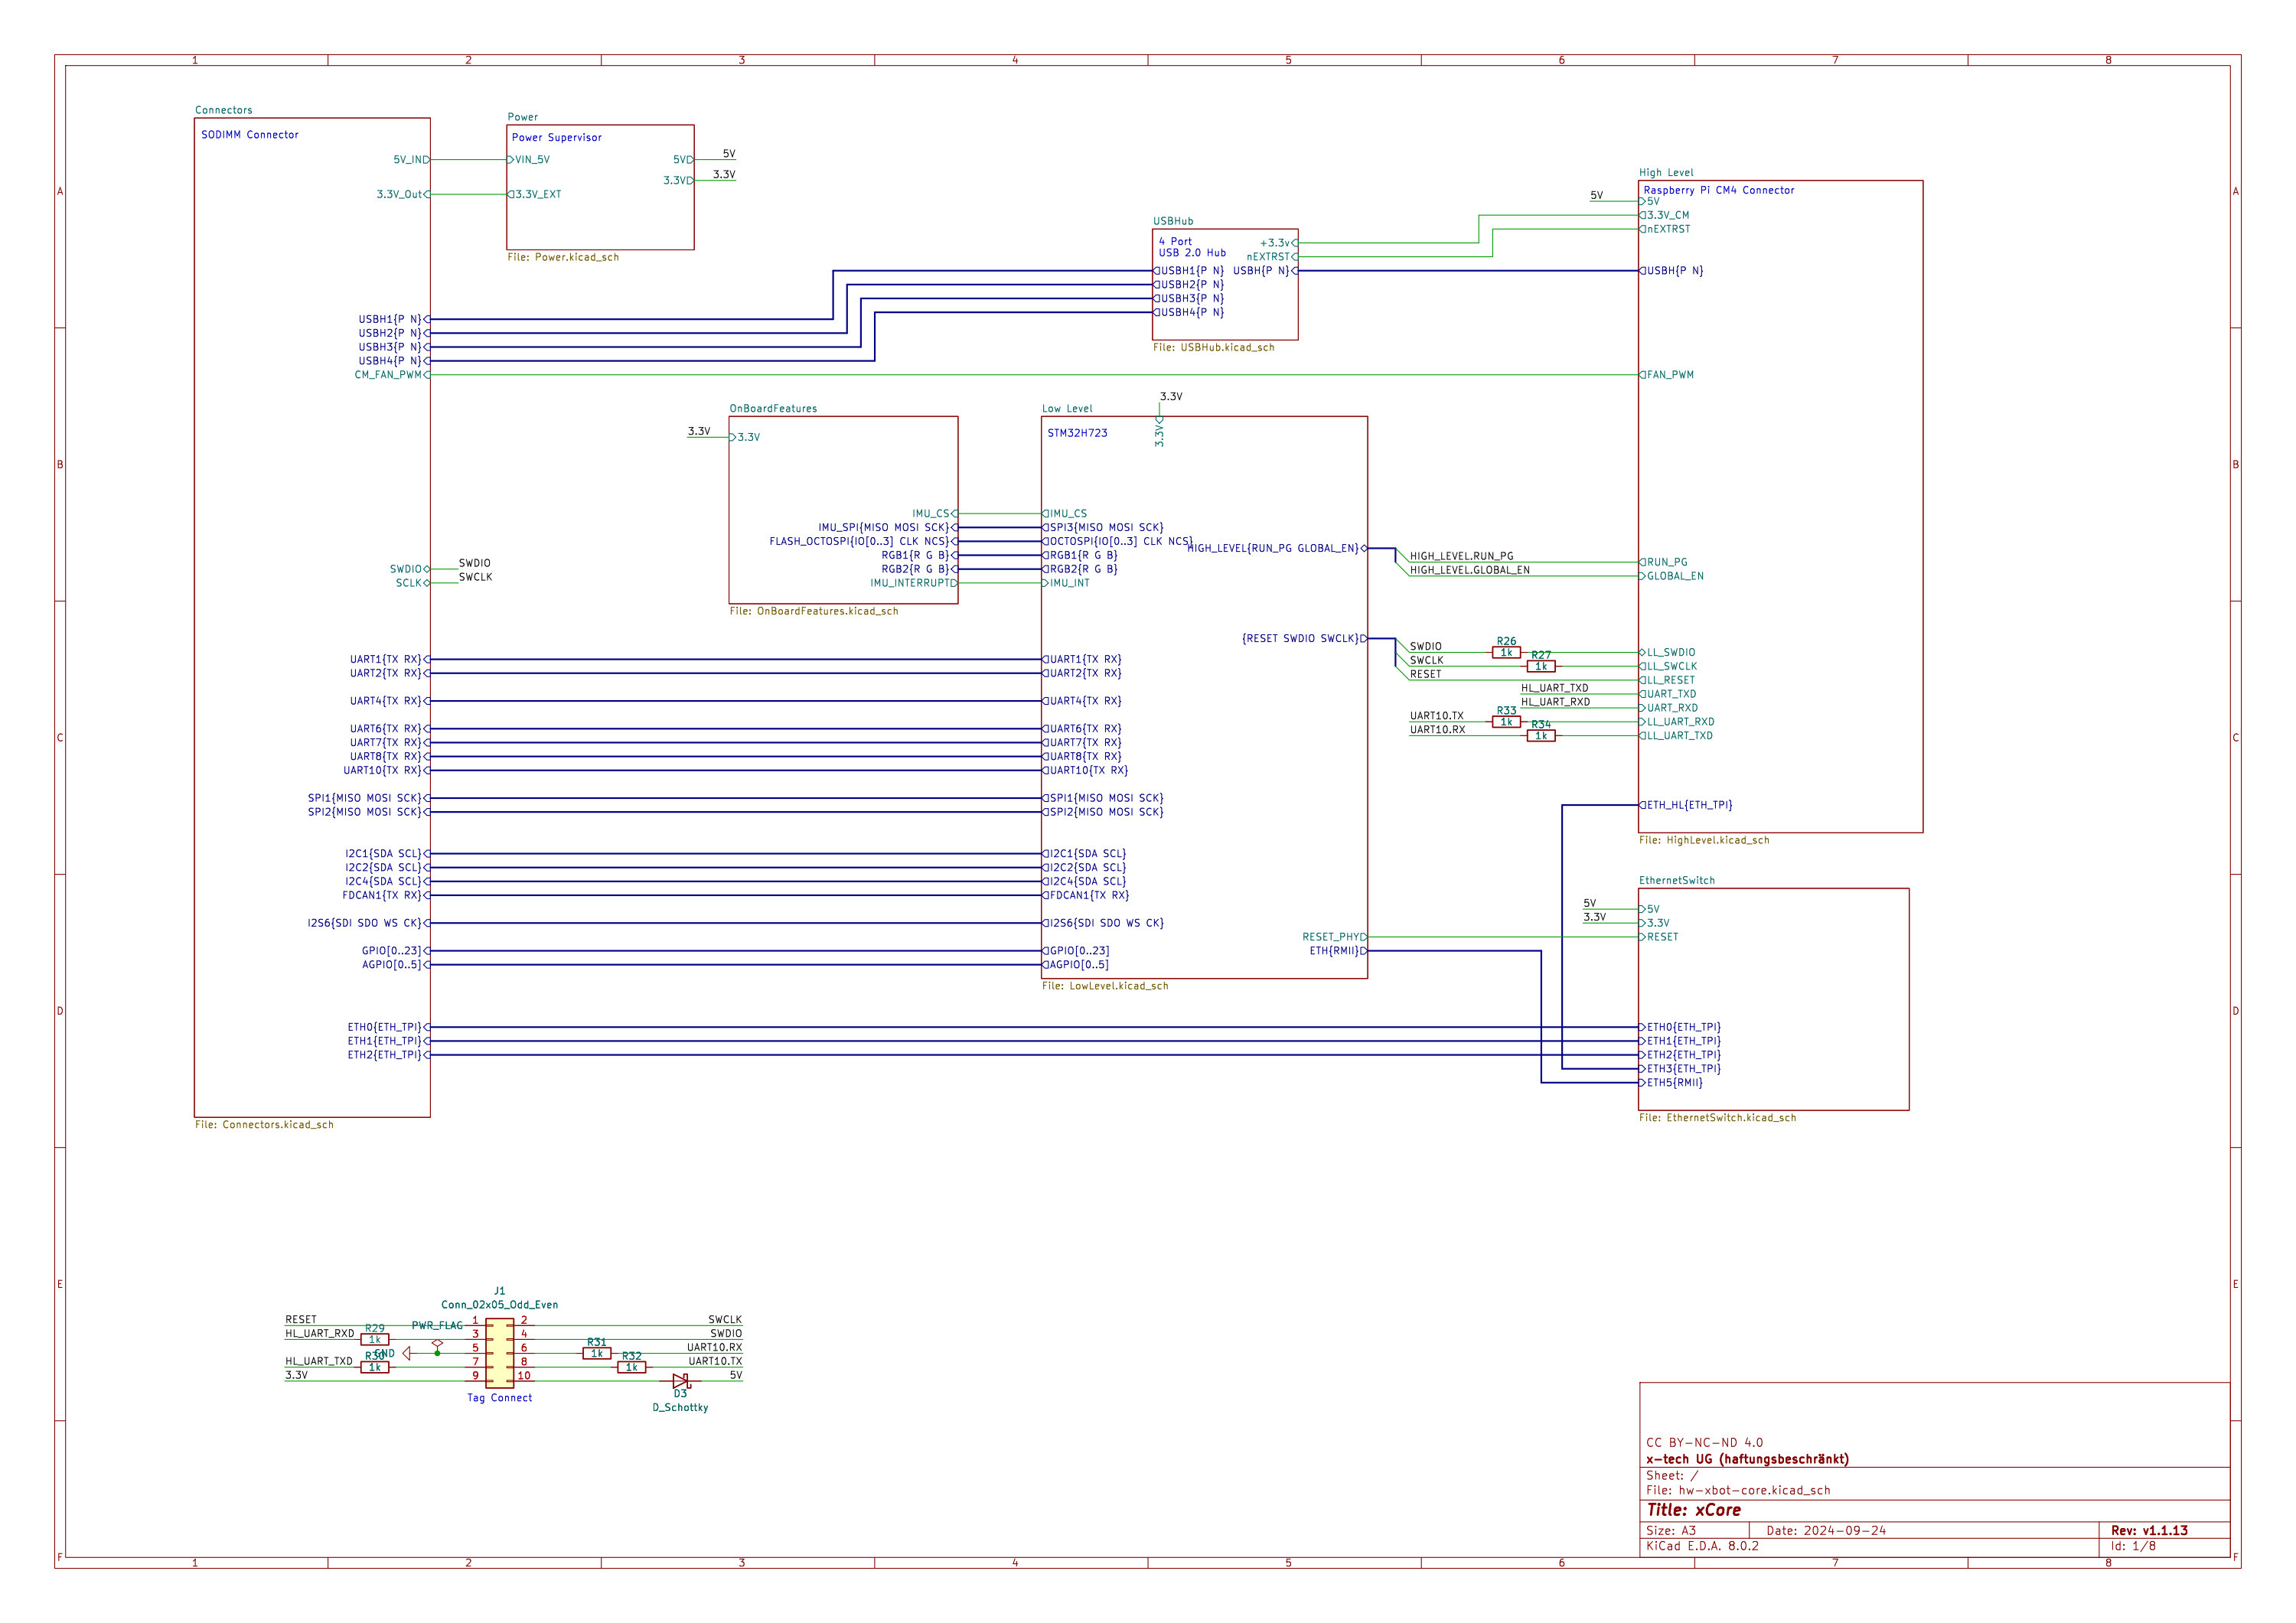Select resistor R31 beside connector J1

point(597,1353)
